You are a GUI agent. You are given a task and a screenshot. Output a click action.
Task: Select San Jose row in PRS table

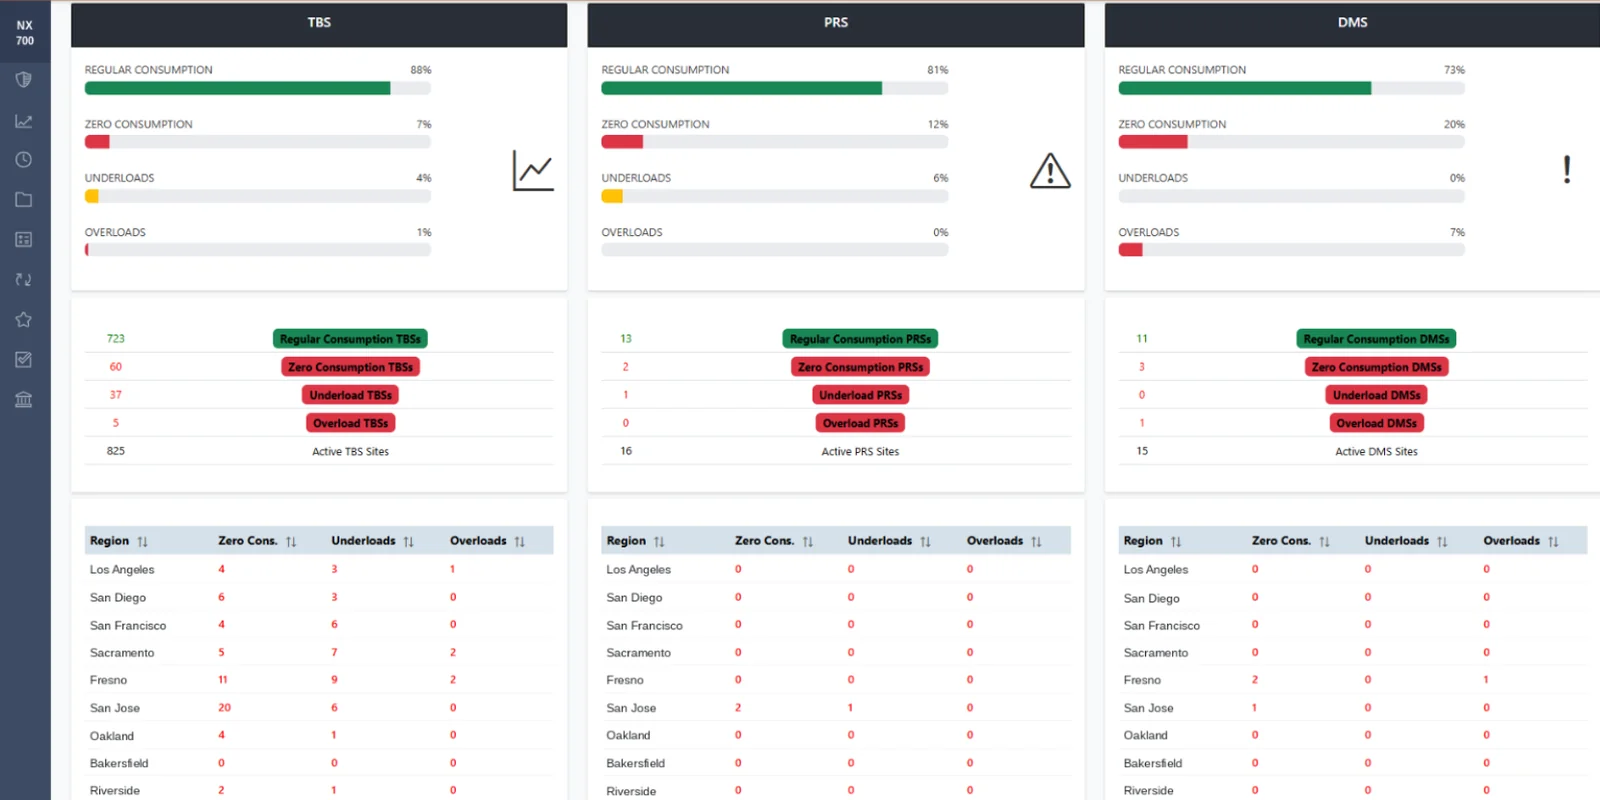pyautogui.click(x=836, y=708)
